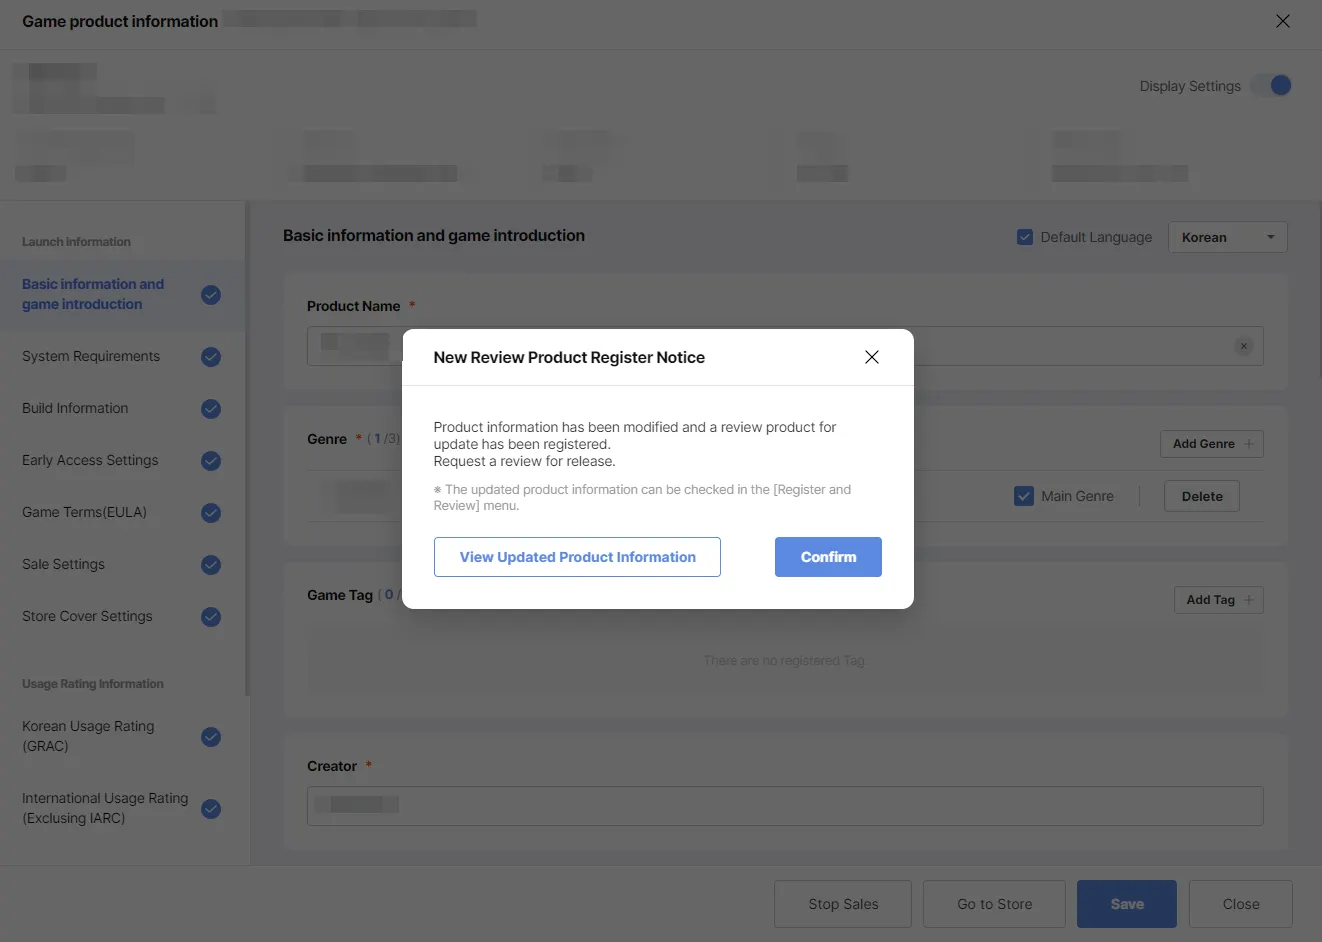Open the Game Terms(EULA) section

[x=85, y=512]
